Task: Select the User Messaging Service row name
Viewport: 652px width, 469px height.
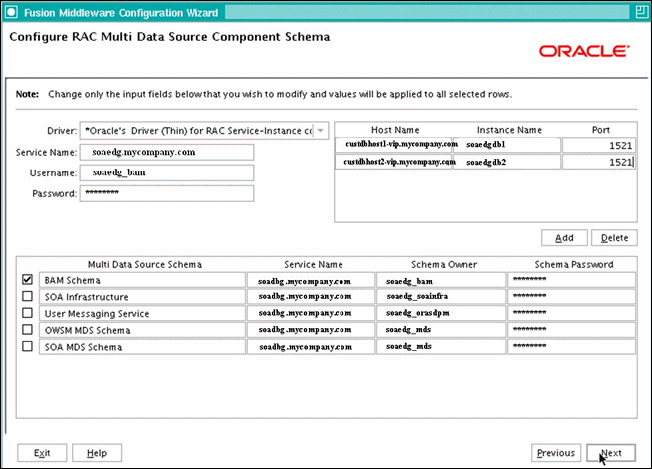Action: point(142,313)
